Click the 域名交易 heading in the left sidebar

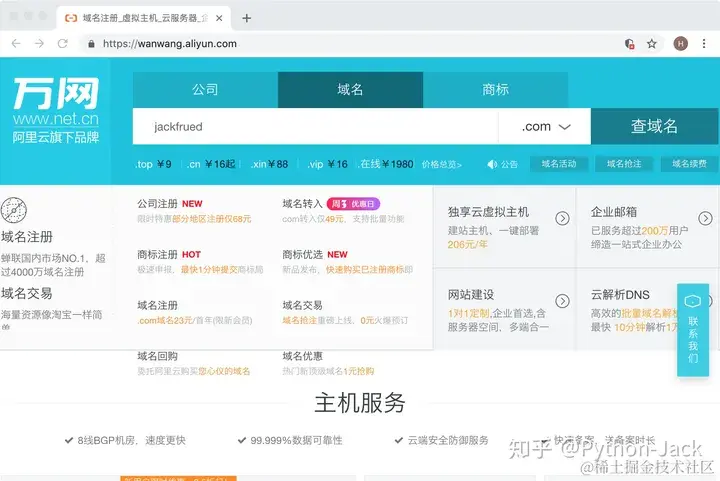click(27, 293)
